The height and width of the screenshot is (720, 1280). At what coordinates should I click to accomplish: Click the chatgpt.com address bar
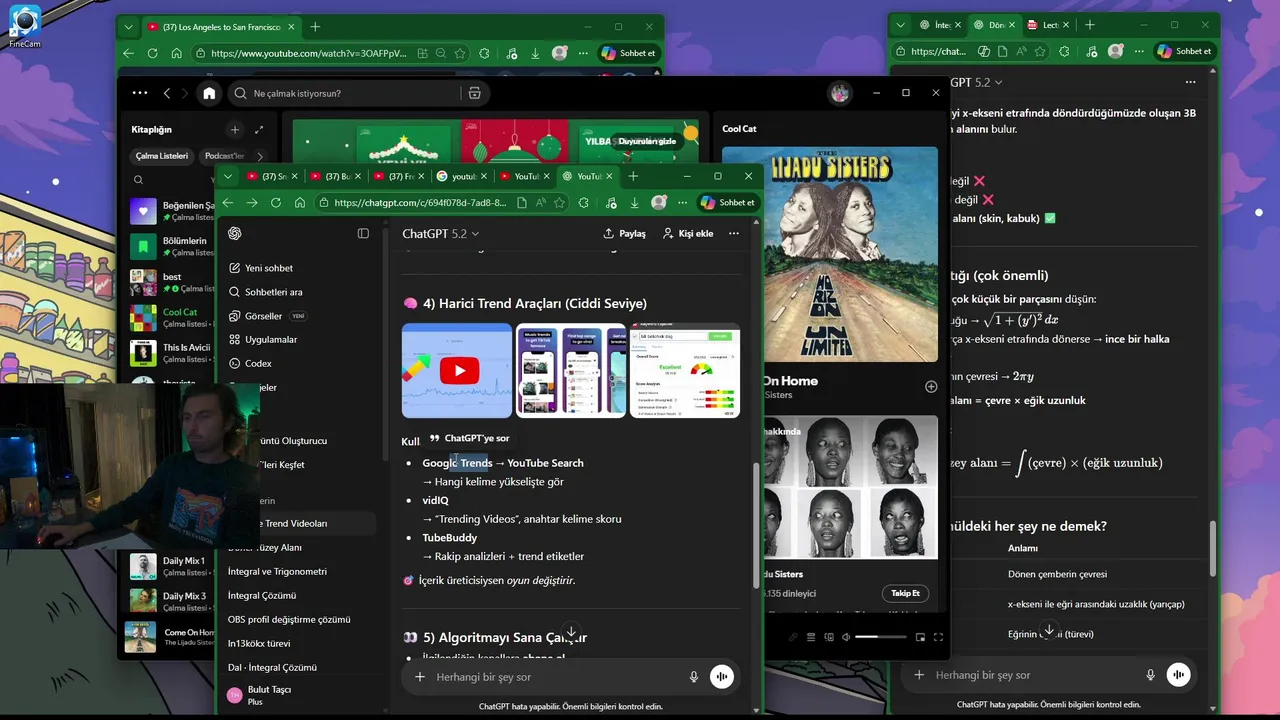[x=418, y=202]
